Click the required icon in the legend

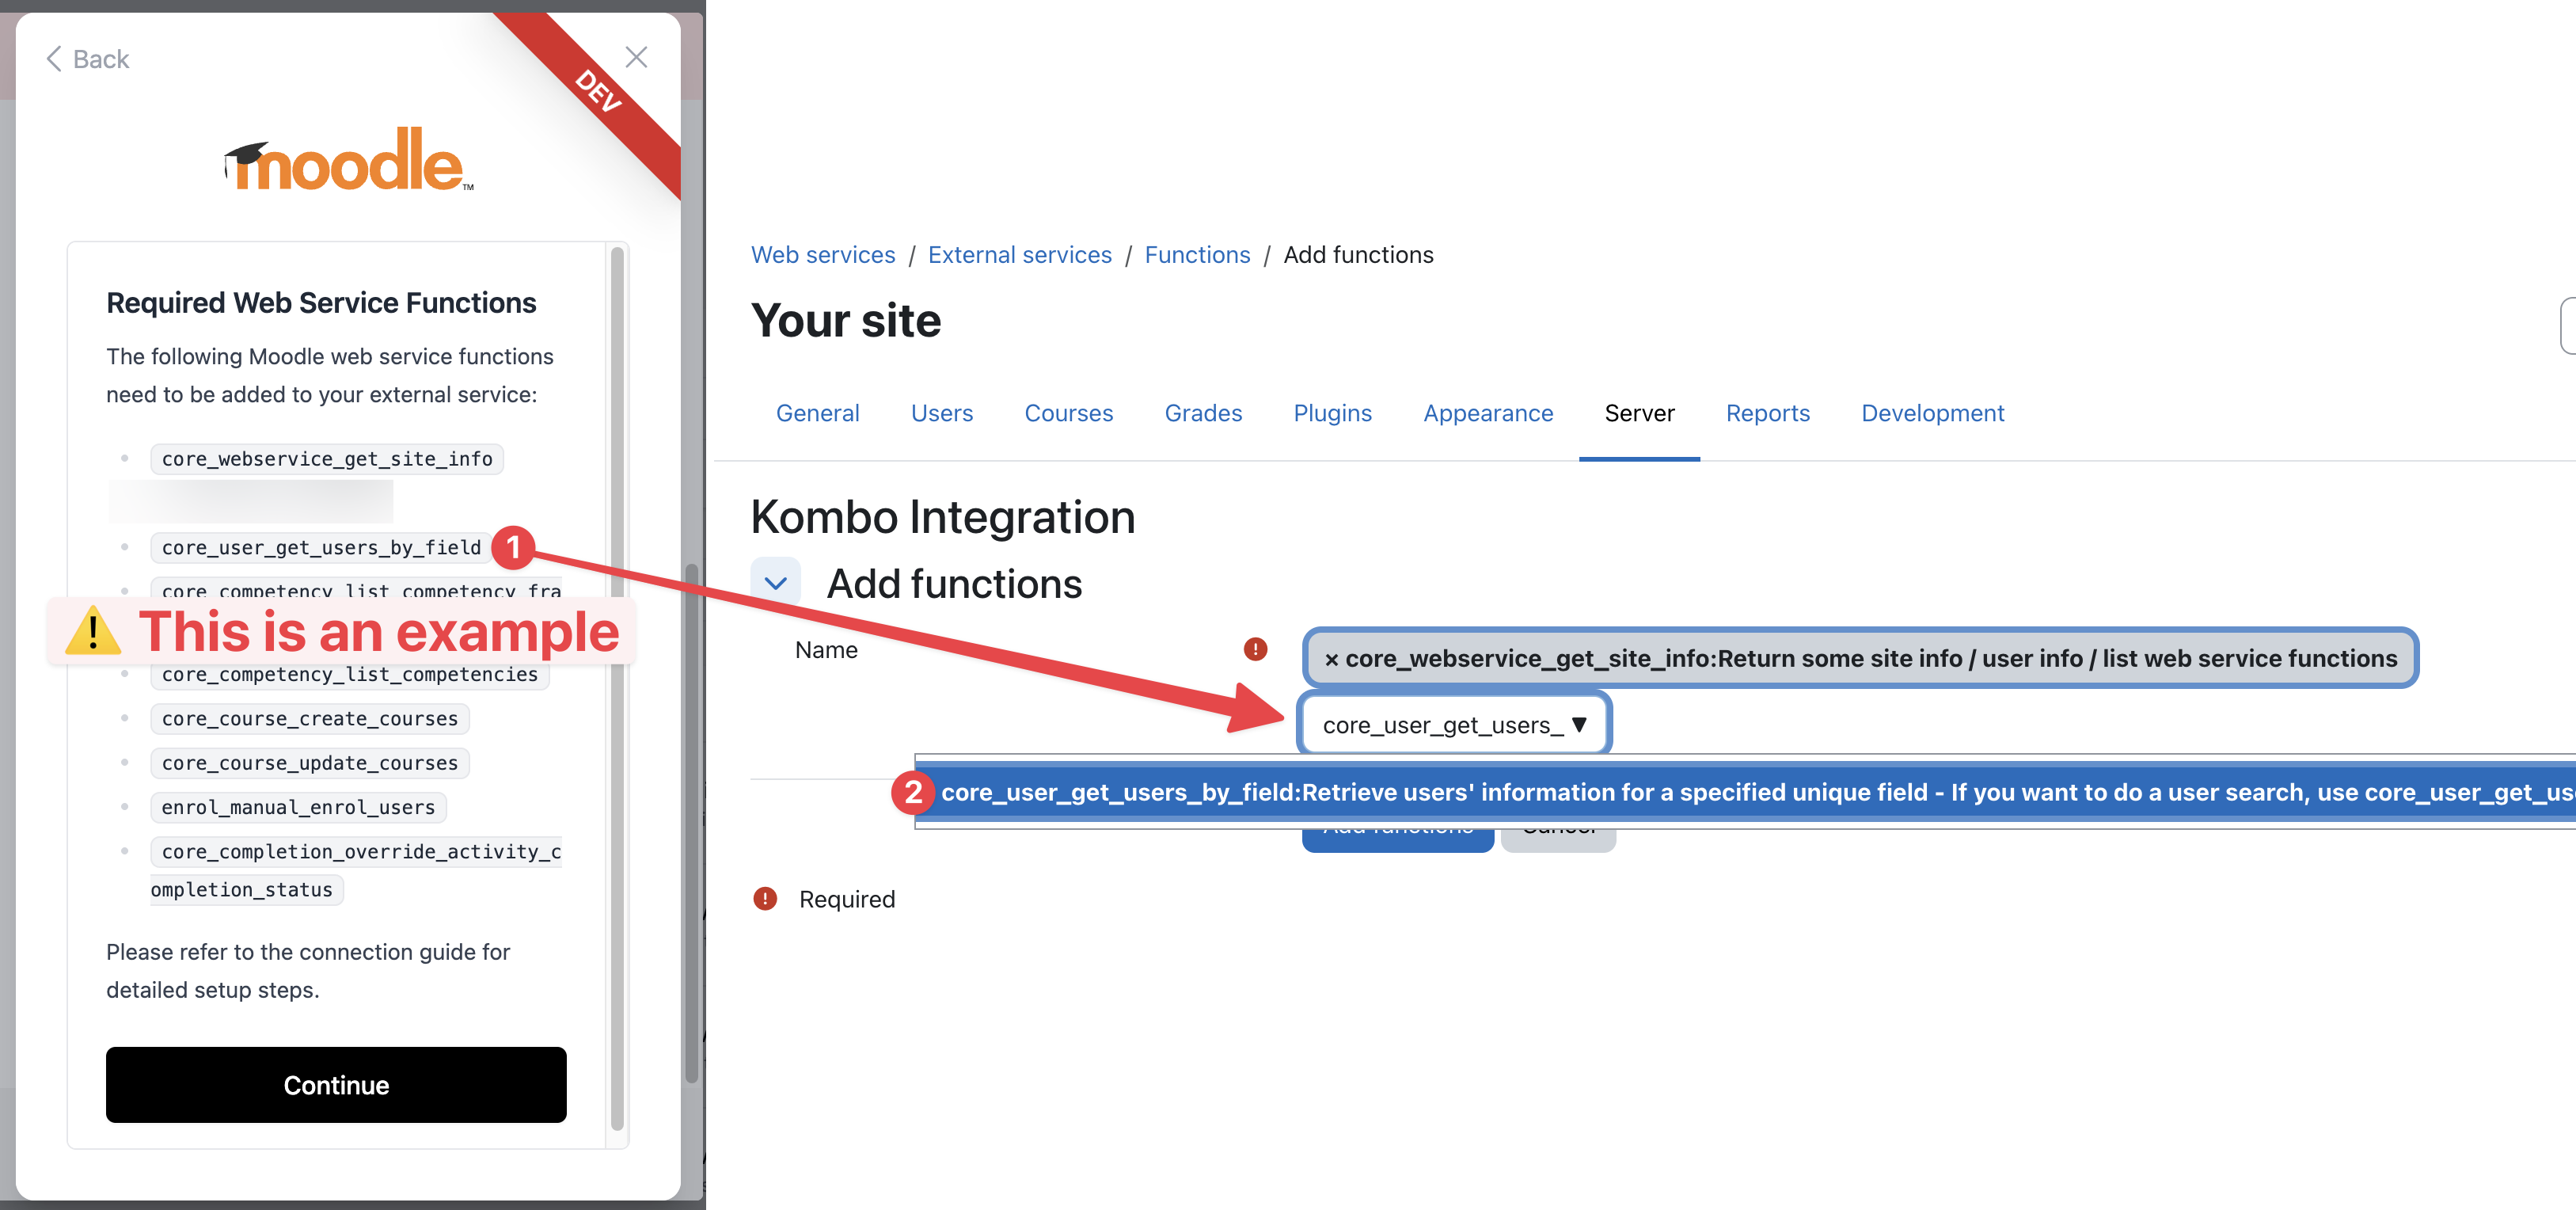pos(765,899)
